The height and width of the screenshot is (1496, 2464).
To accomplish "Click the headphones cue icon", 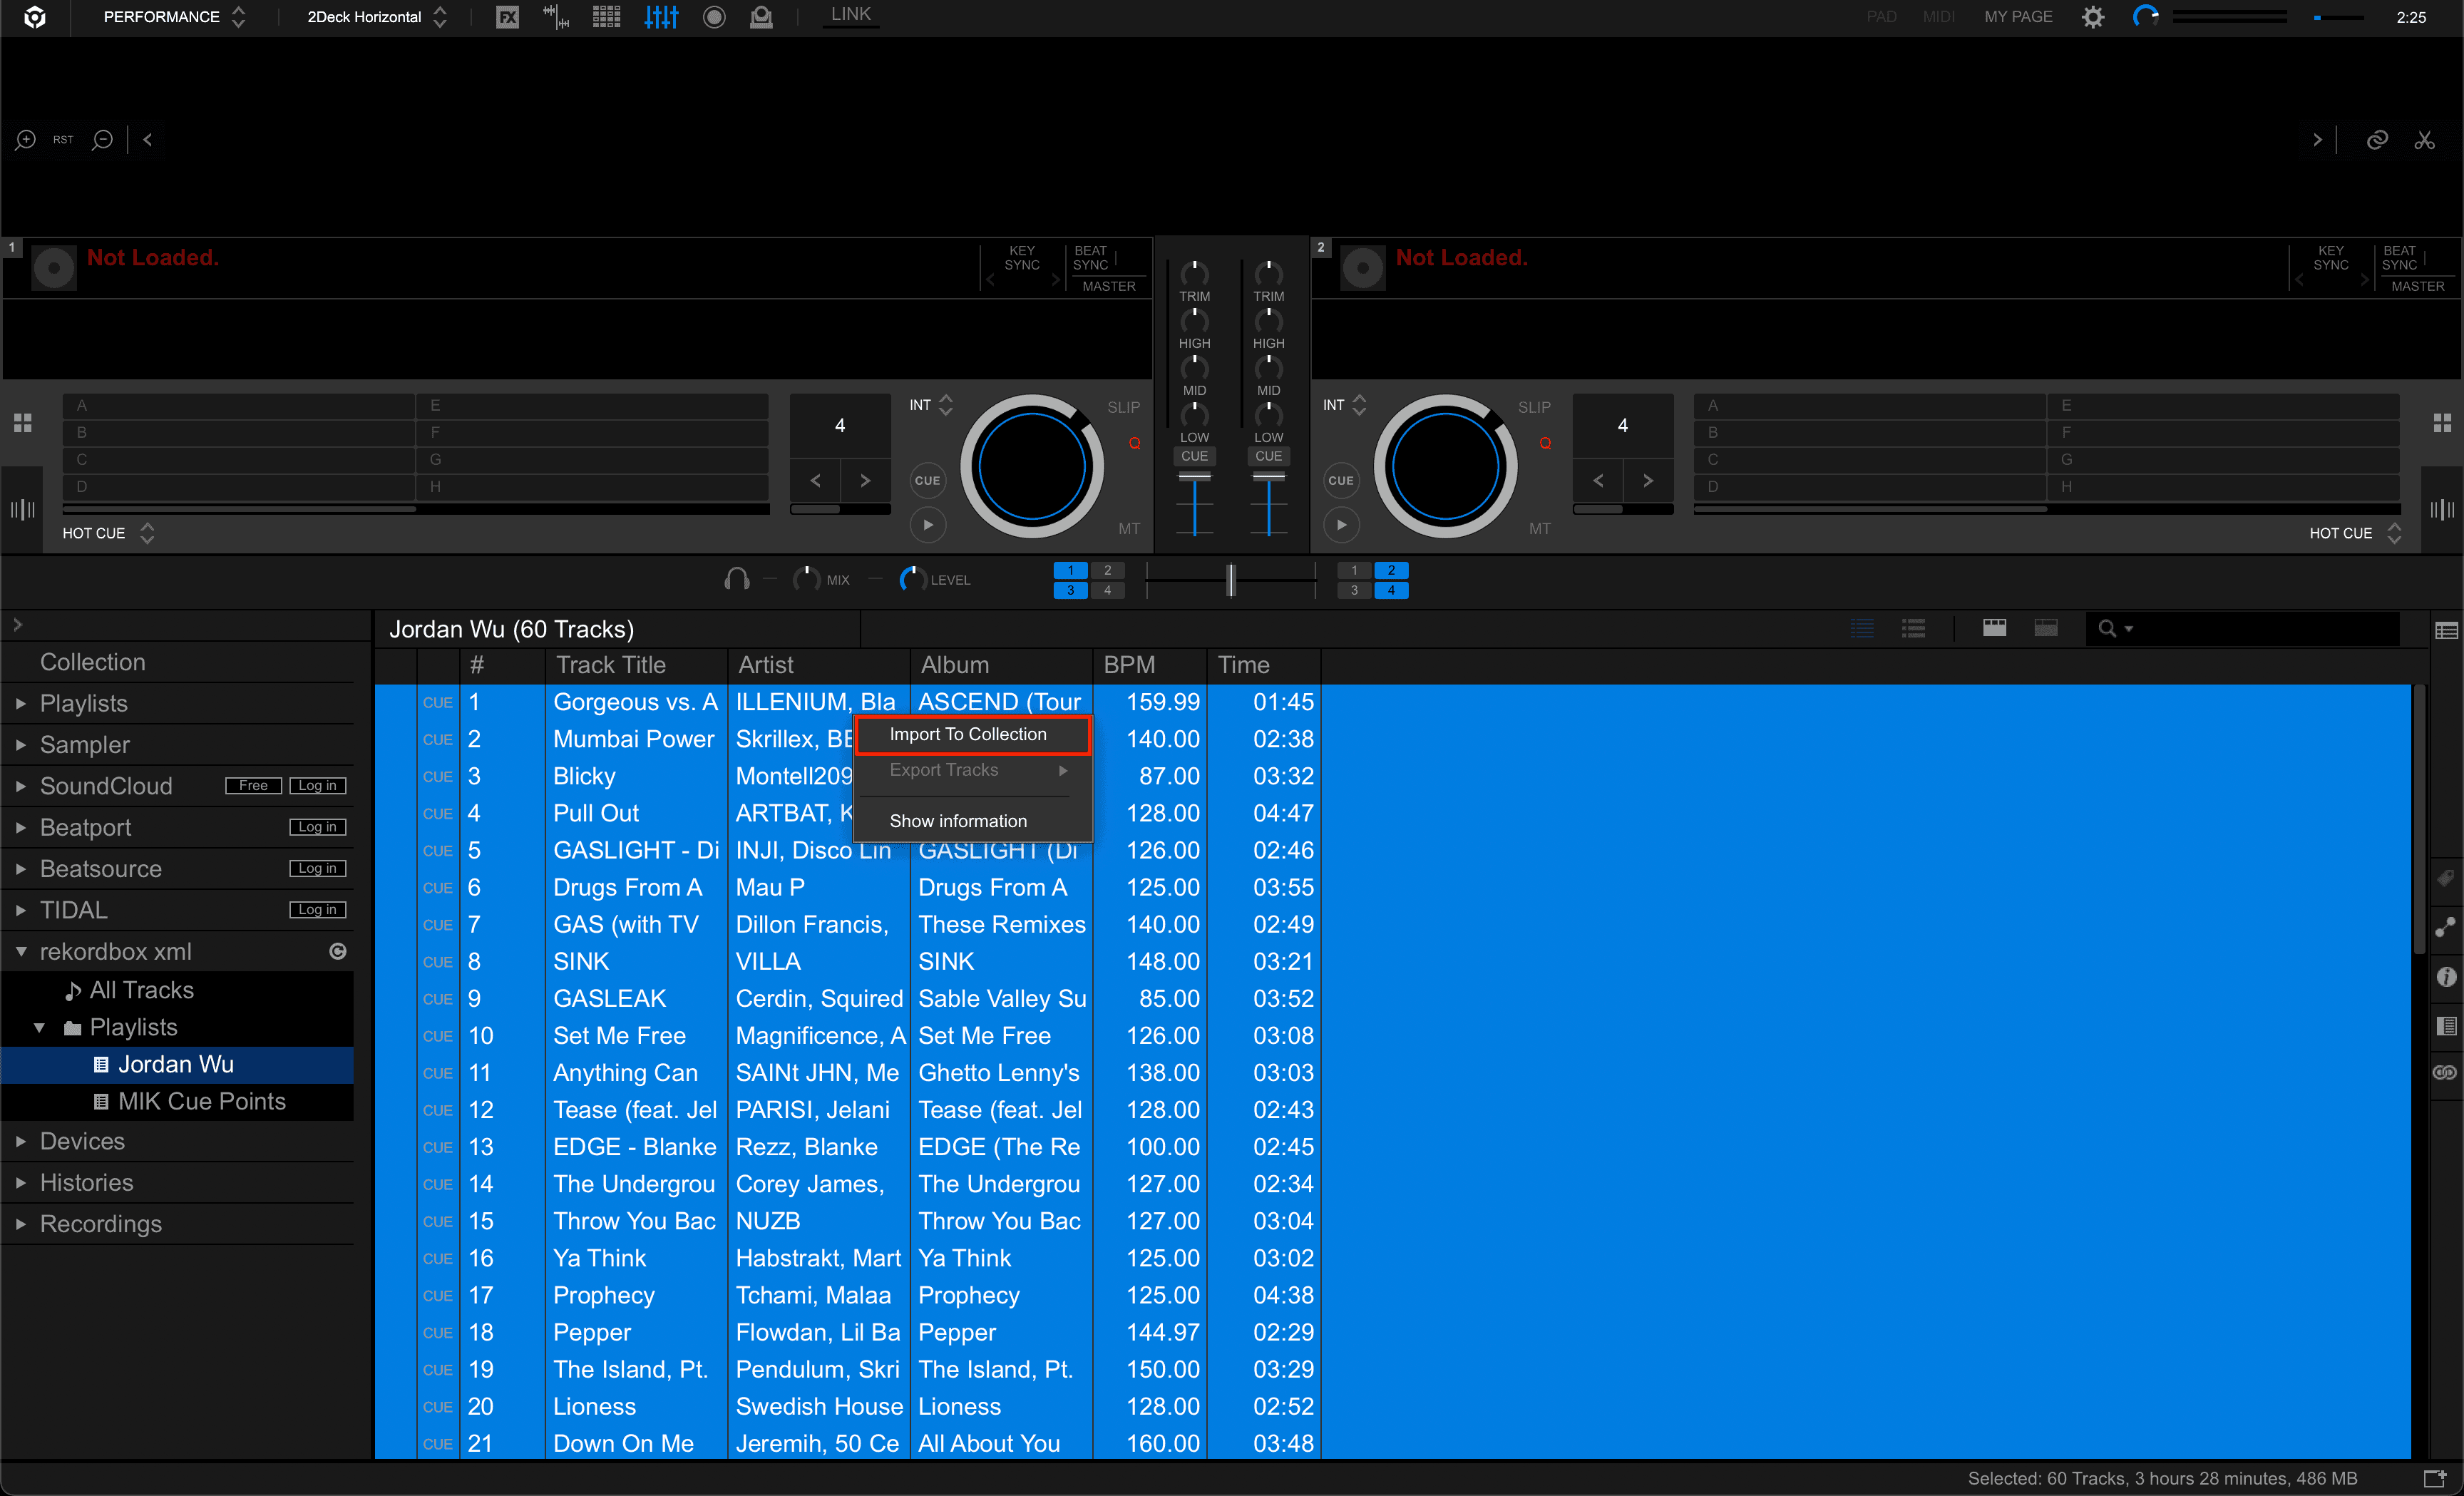I will point(737,579).
